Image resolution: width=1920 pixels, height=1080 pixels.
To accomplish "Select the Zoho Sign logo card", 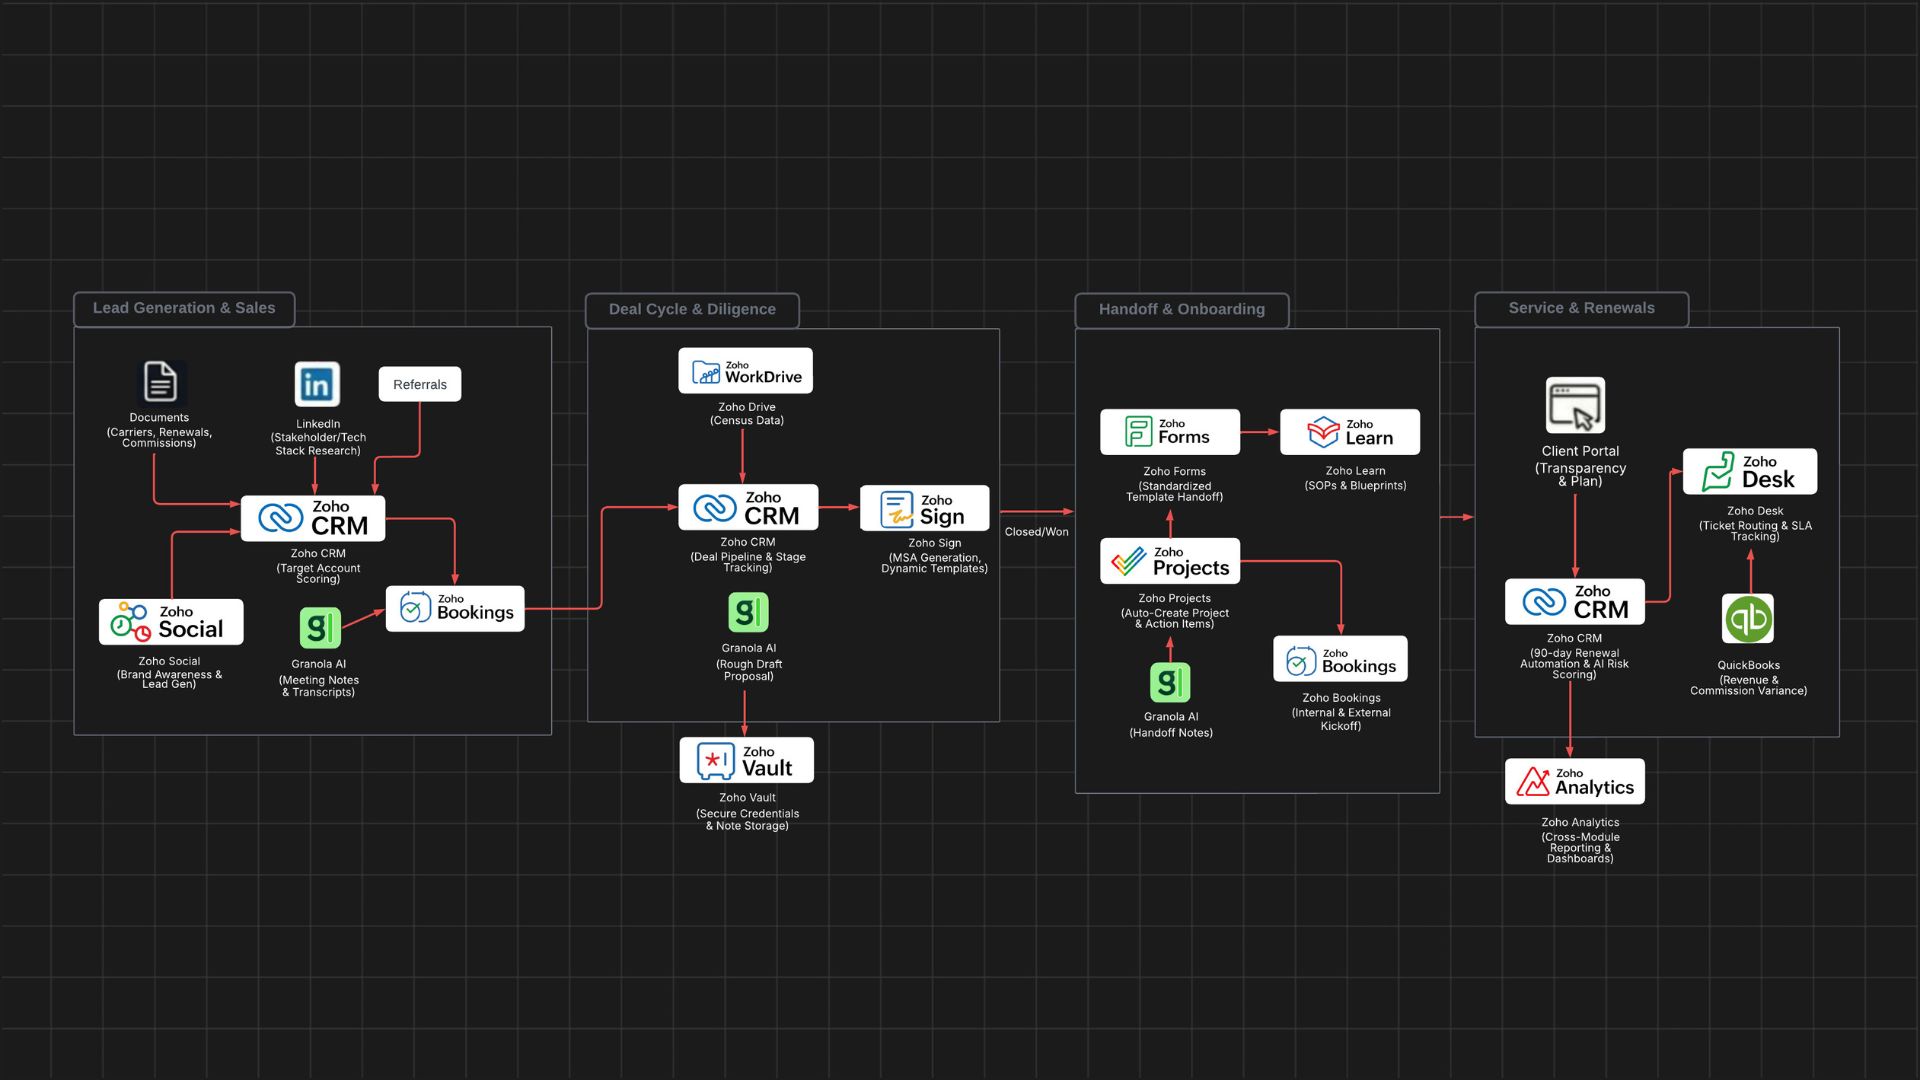I will point(924,509).
